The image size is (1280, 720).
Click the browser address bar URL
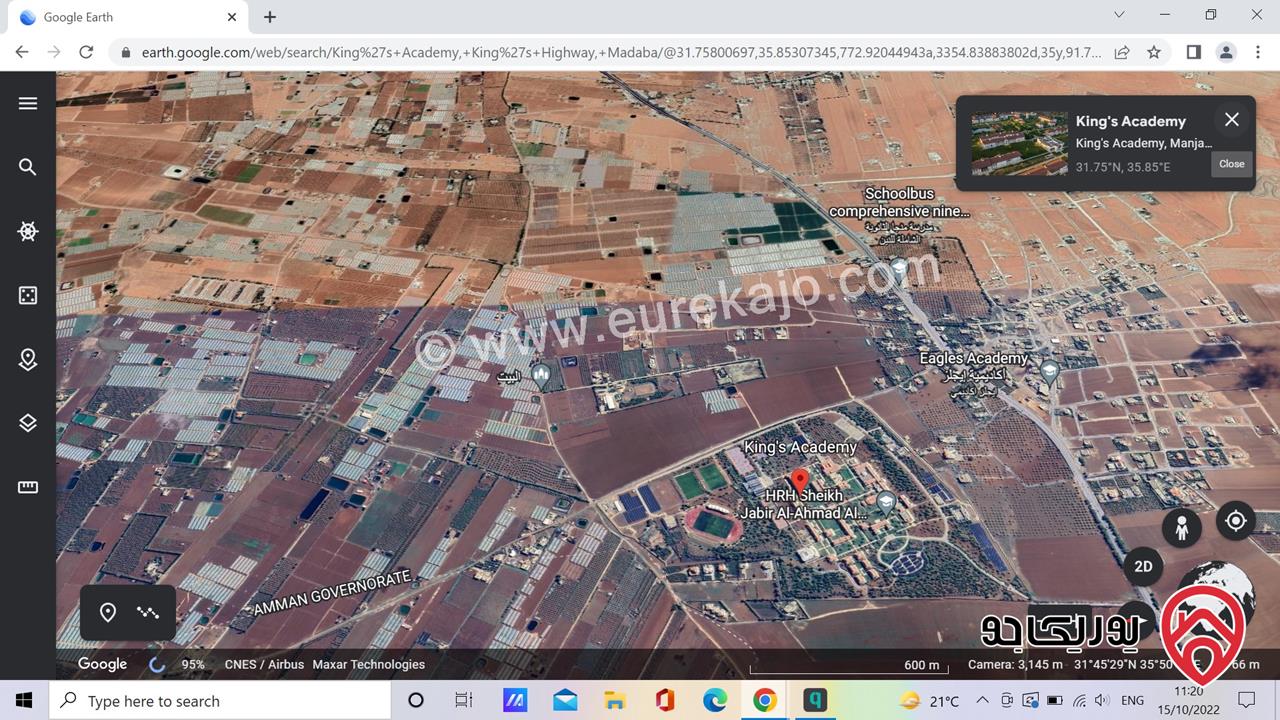[620, 52]
